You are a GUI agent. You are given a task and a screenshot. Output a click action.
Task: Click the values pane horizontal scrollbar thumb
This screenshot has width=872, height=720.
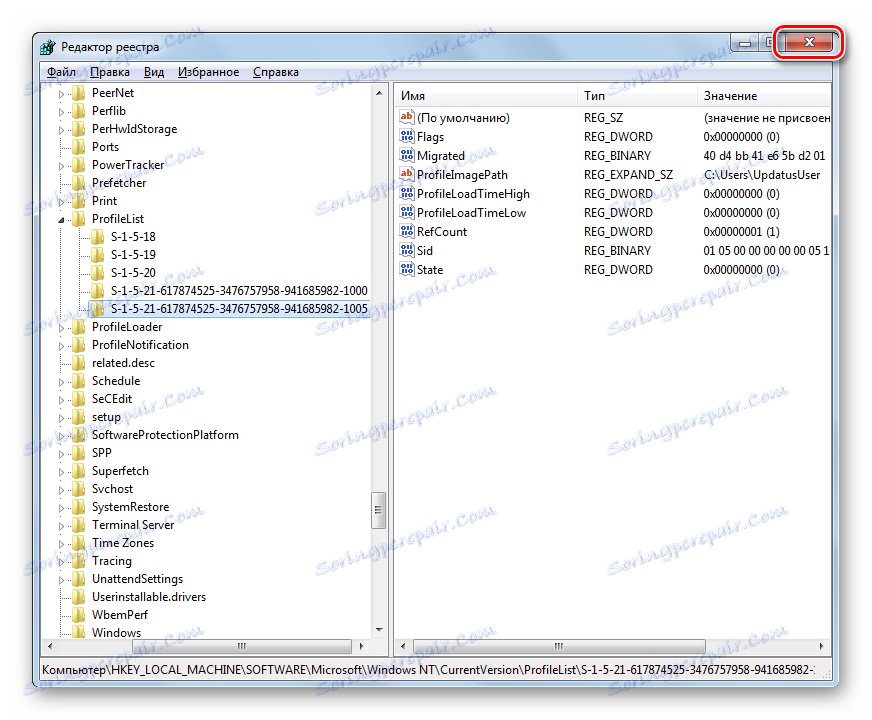pos(558,646)
